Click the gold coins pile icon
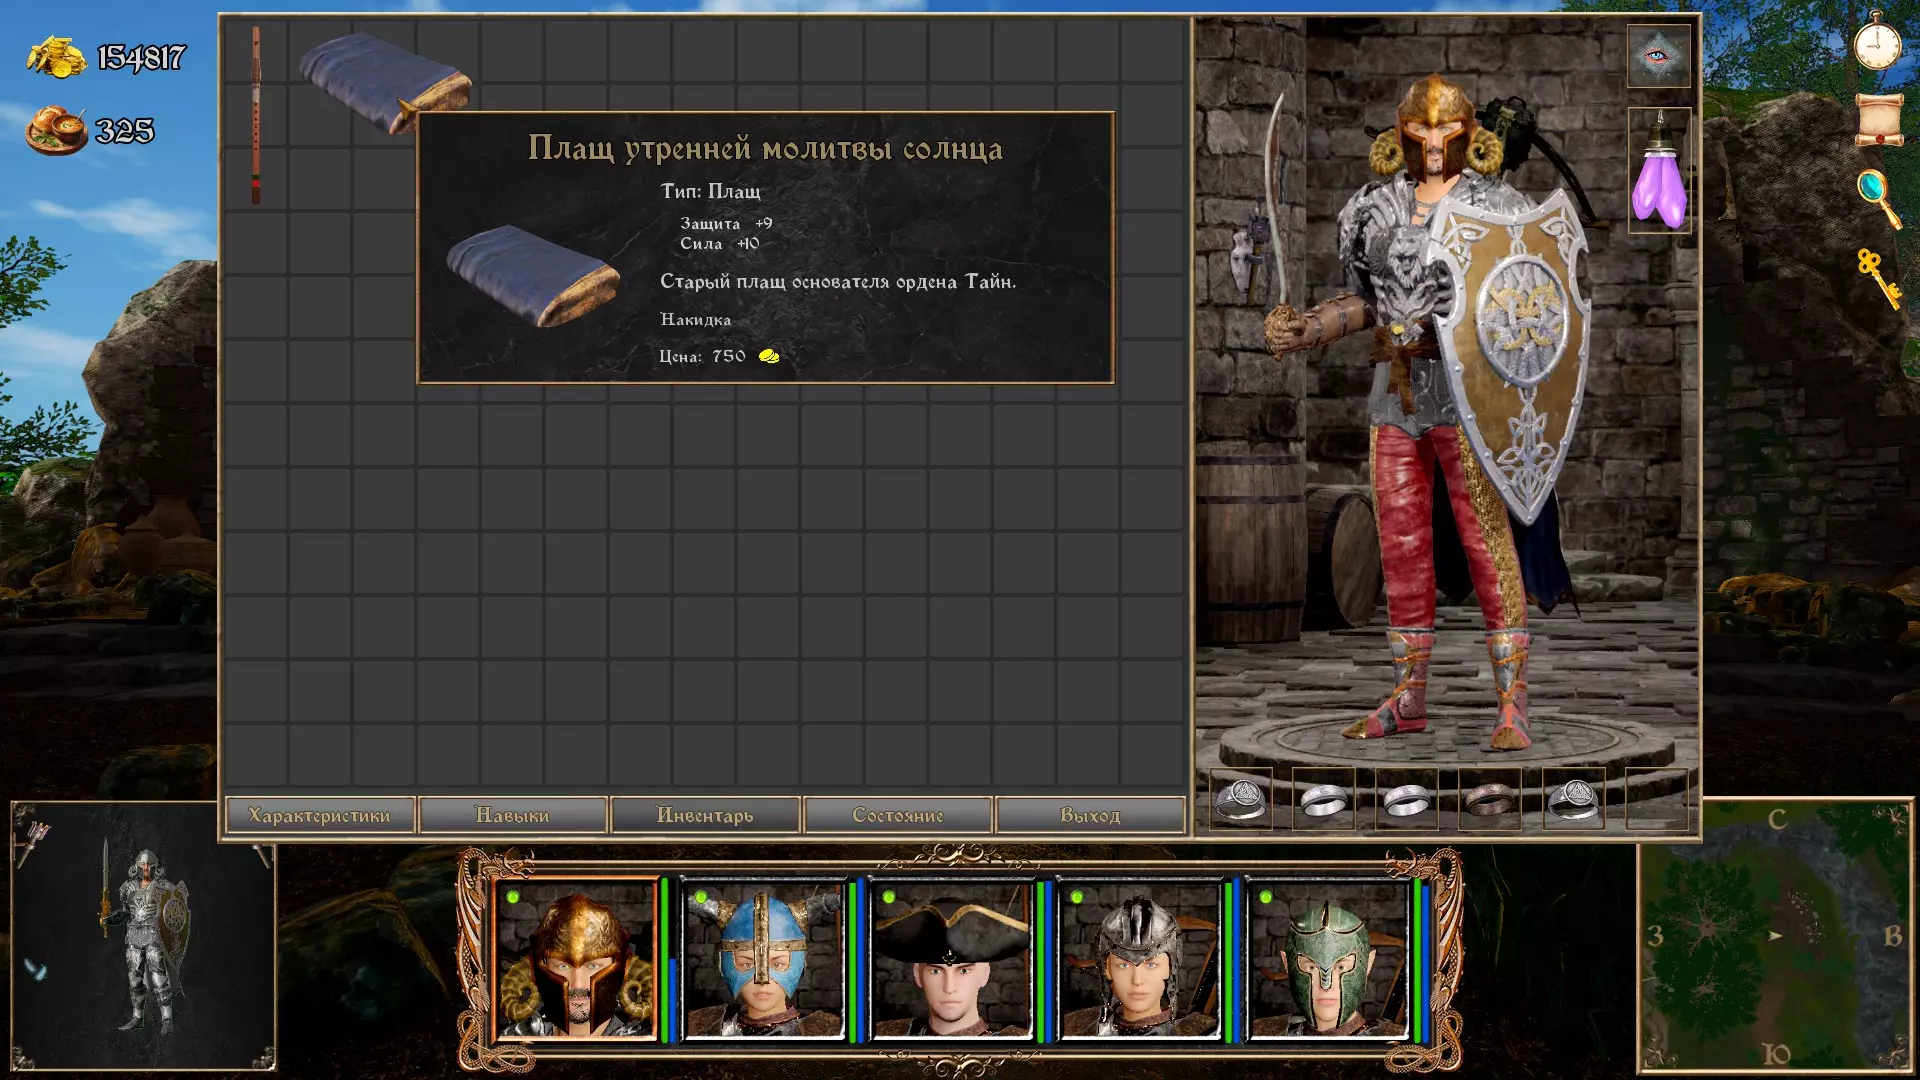The height and width of the screenshot is (1080, 1920). point(56,56)
